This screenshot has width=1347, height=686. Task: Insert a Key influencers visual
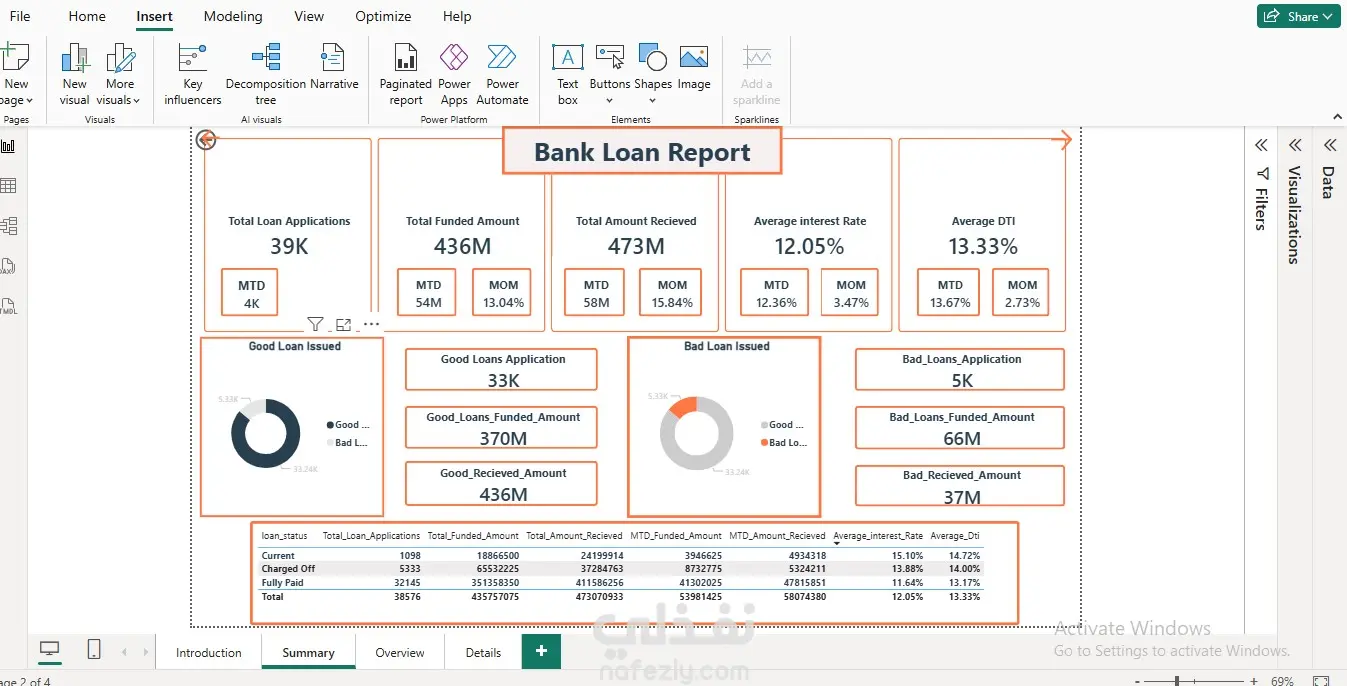click(193, 73)
